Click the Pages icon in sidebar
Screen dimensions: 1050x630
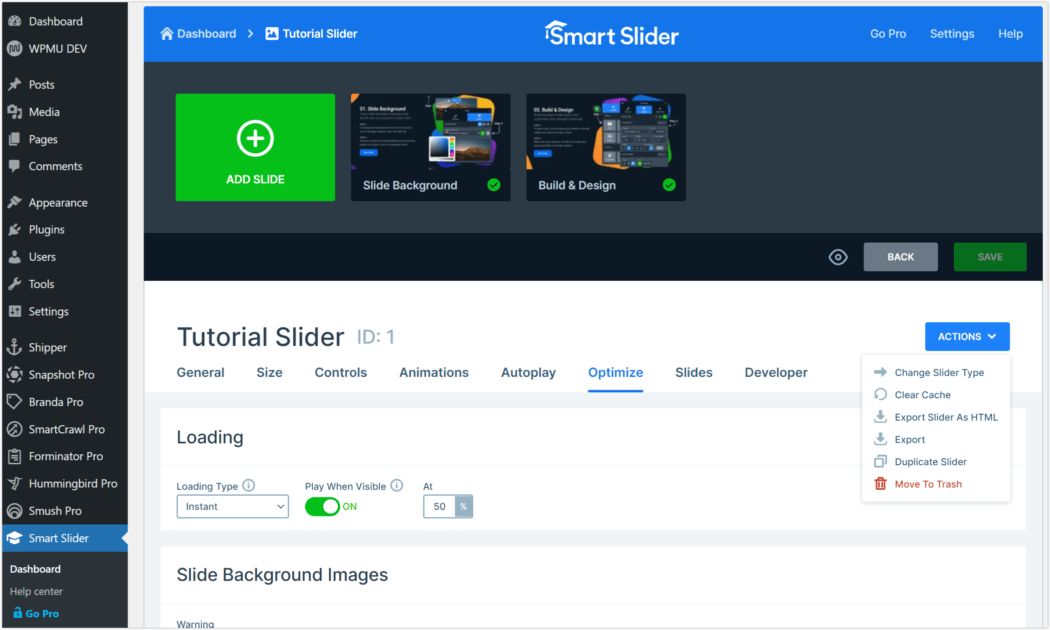(x=15, y=139)
